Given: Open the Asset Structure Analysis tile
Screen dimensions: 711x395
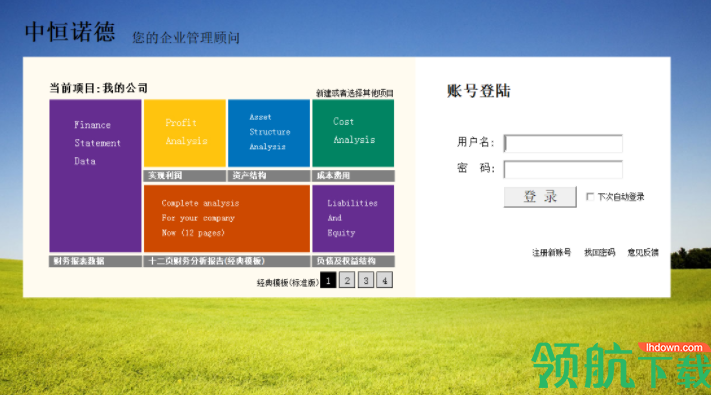Looking at the screenshot, I should (269, 133).
